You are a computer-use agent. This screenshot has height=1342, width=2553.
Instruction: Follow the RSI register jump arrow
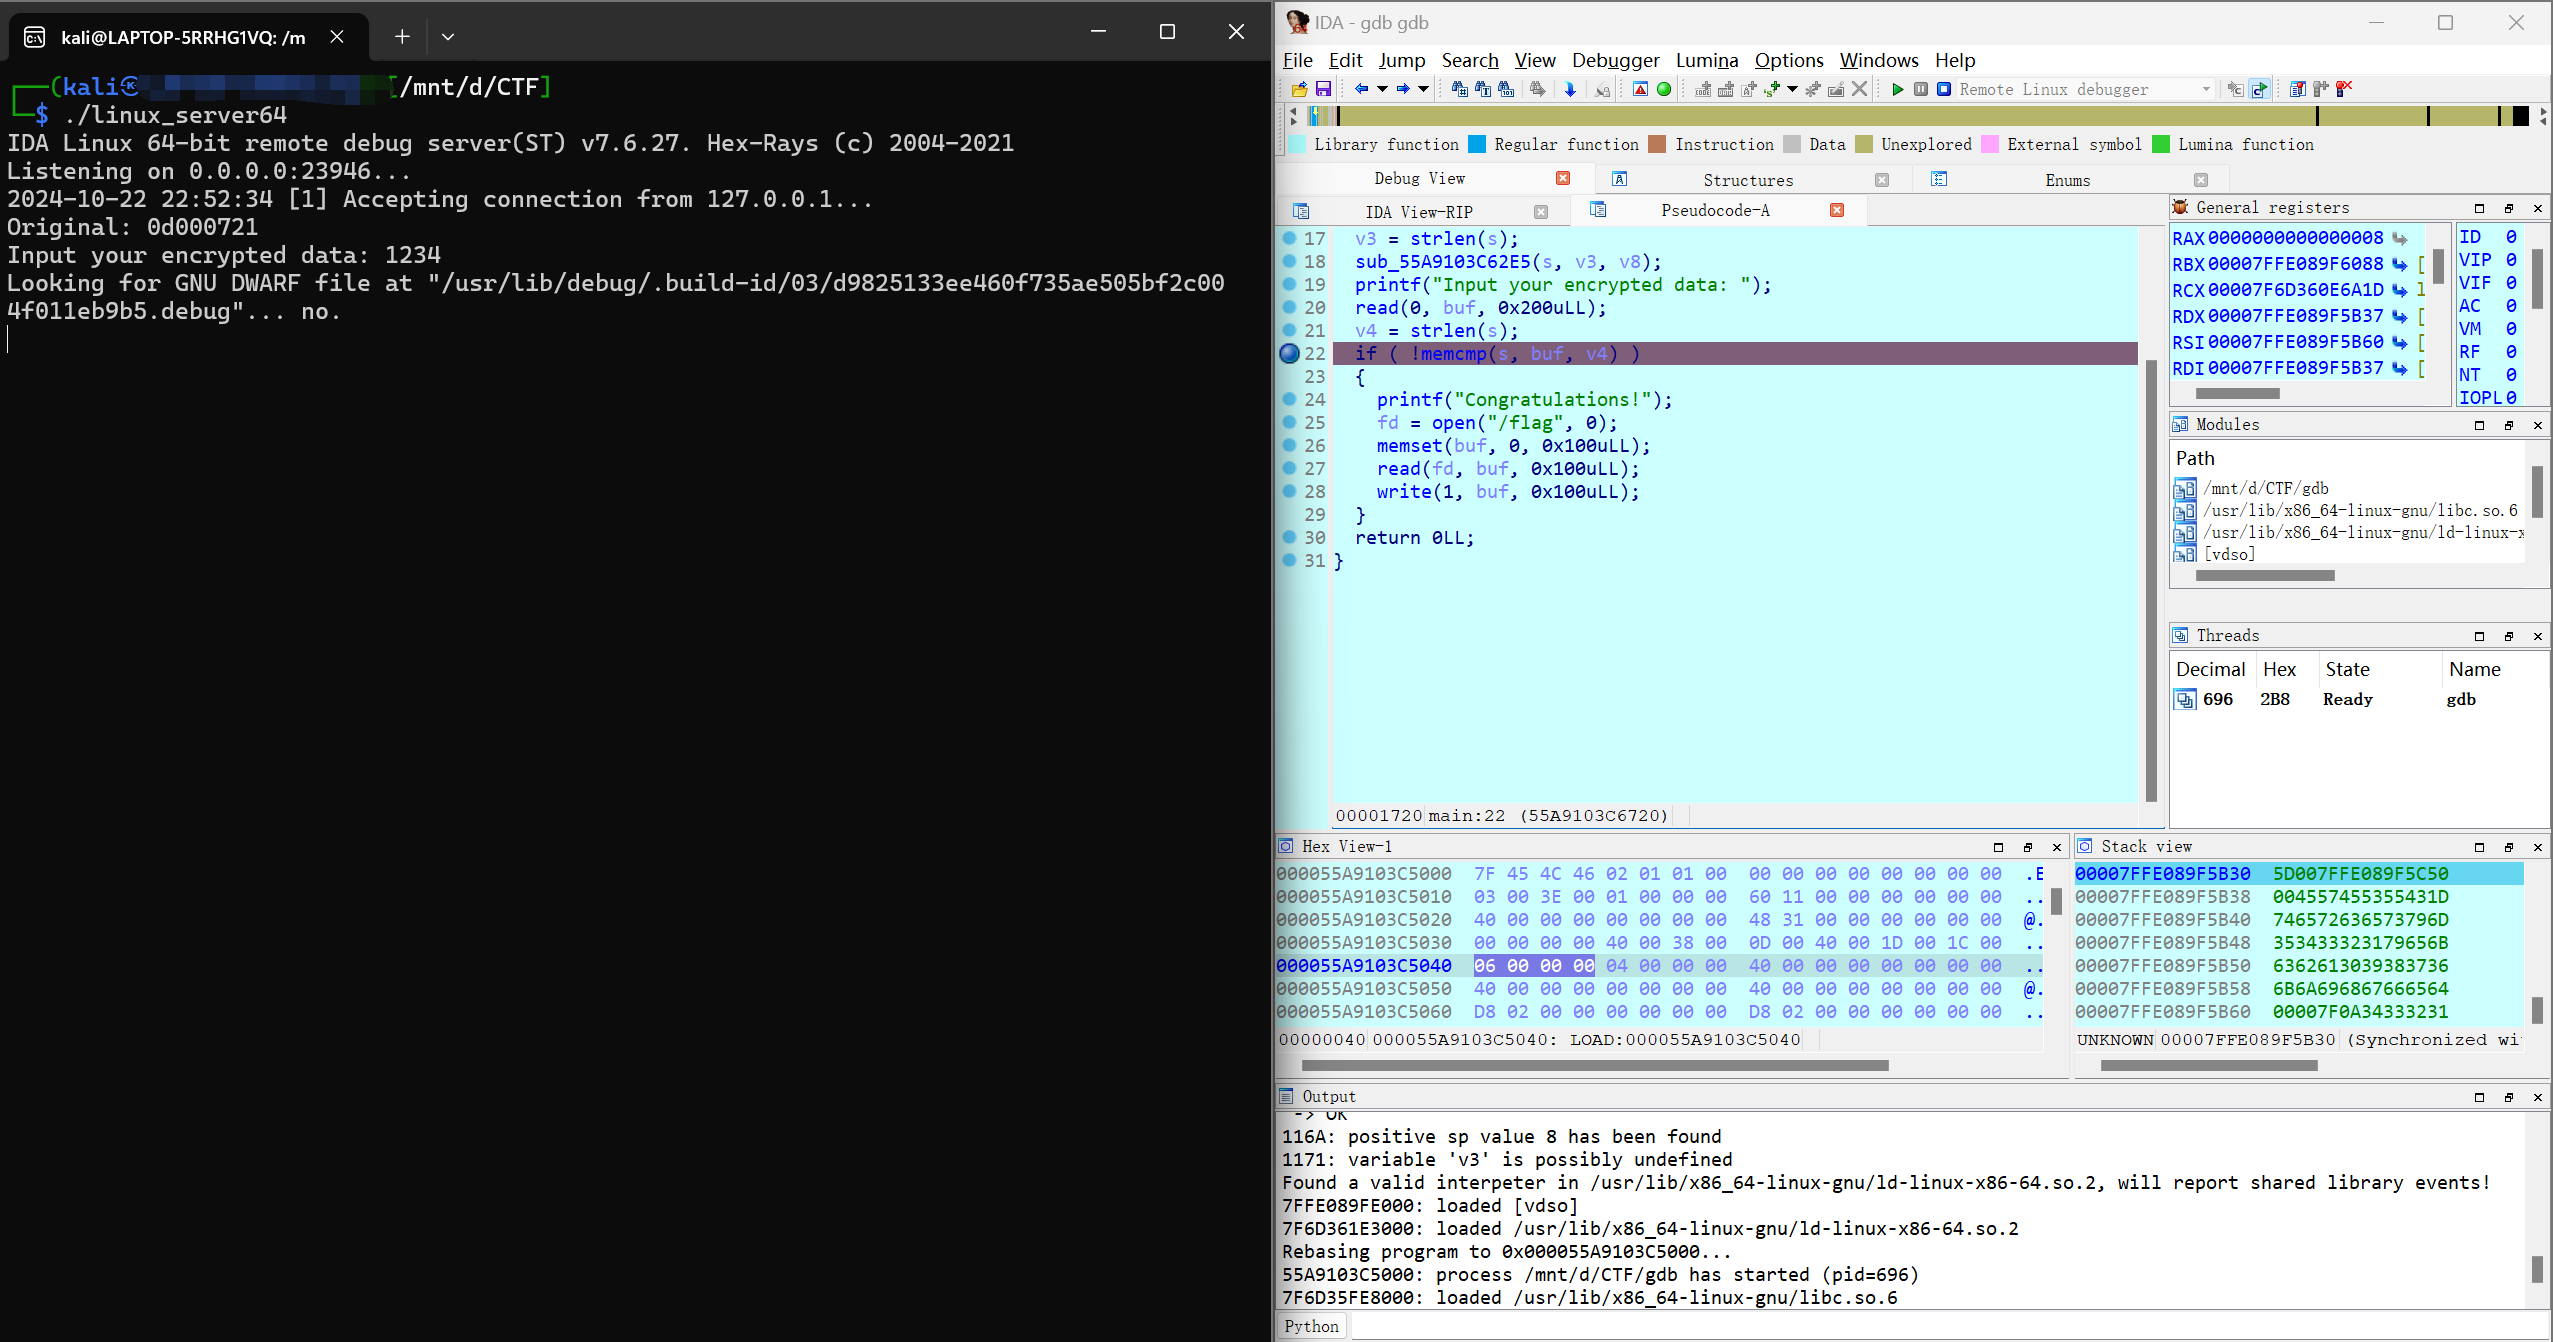[2399, 342]
